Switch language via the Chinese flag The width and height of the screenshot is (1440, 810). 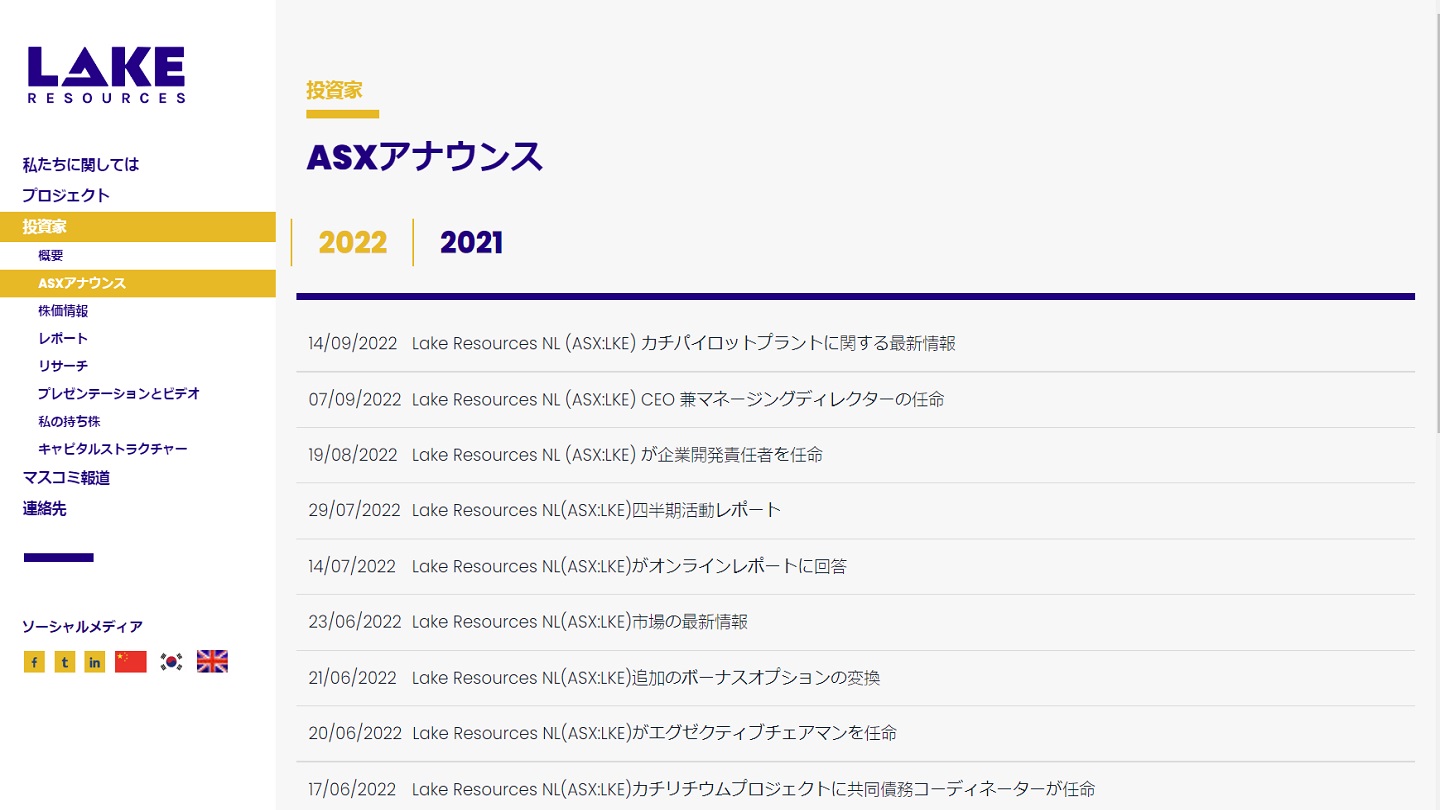pyautogui.click(x=131, y=662)
